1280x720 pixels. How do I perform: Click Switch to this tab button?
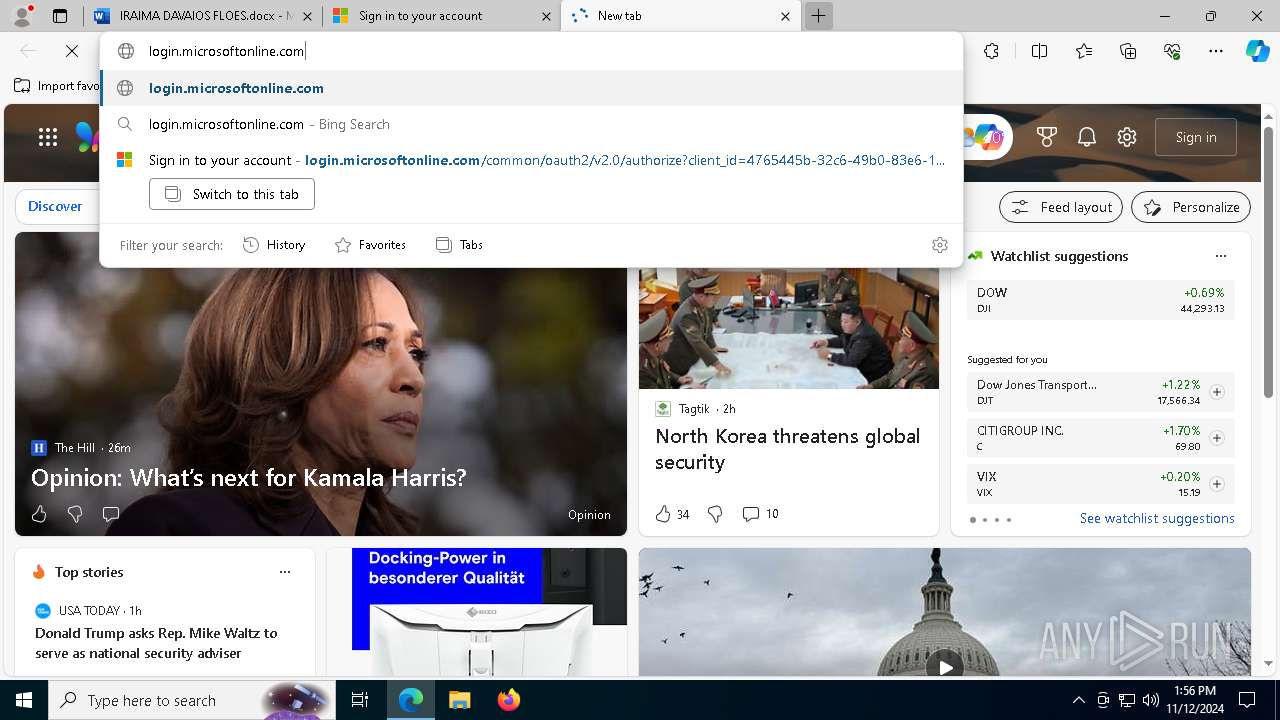coord(232,194)
